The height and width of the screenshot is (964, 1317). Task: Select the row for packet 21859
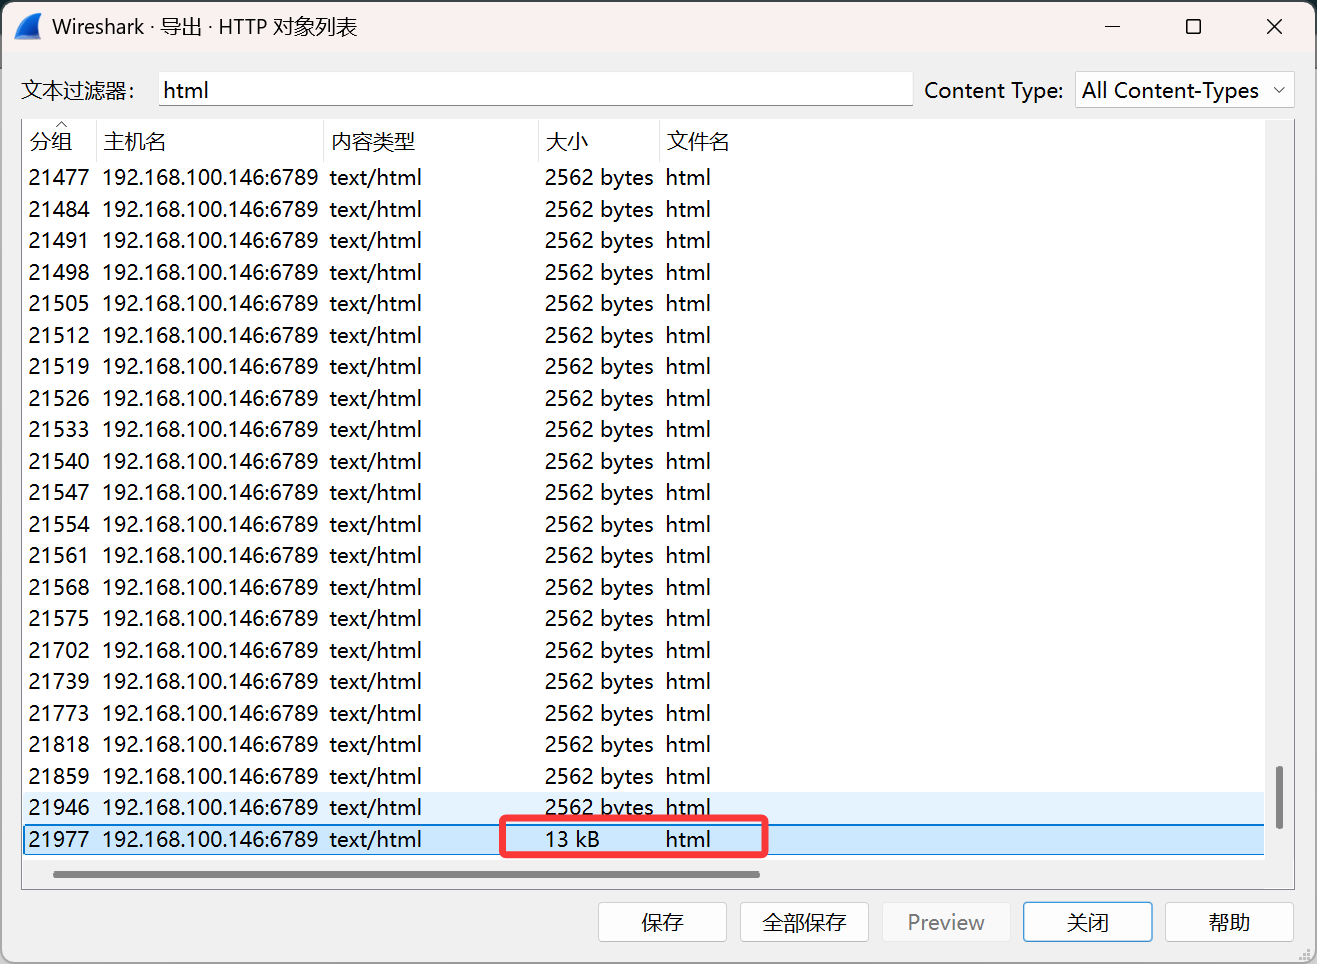(643, 776)
